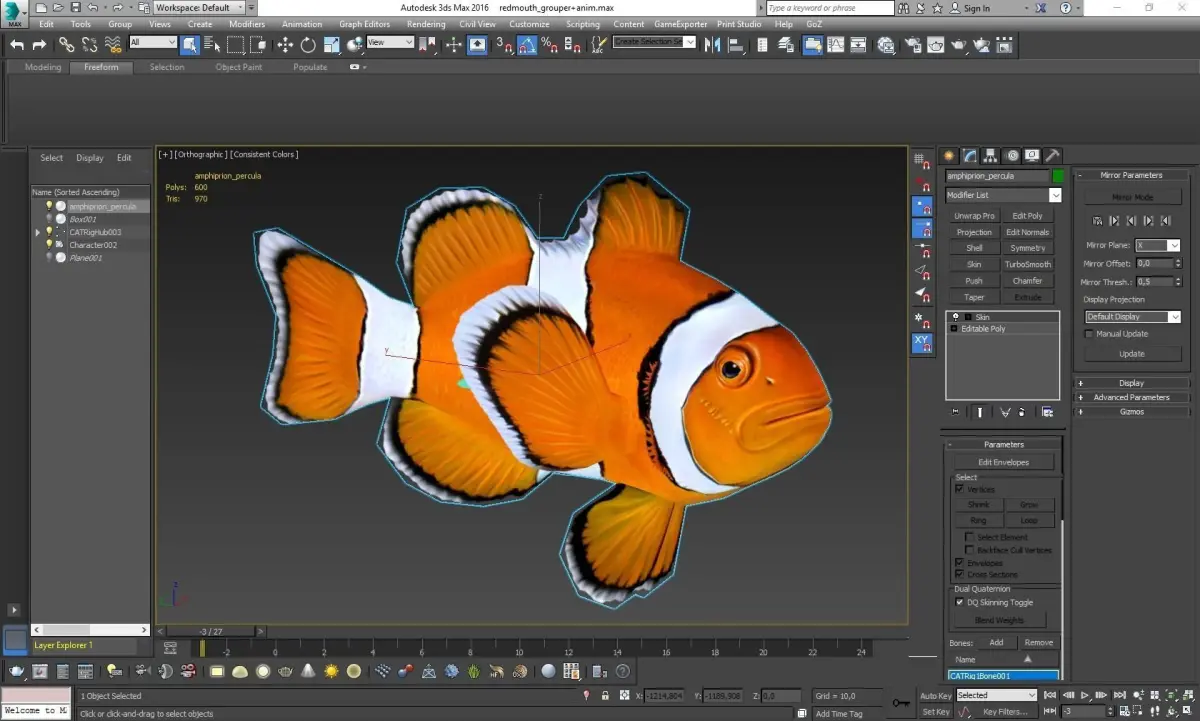Open the Create command panel tab

point(950,156)
